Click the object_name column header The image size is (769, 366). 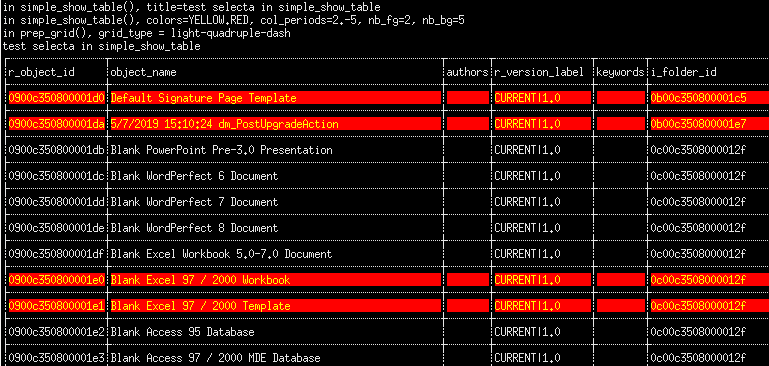click(x=144, y=72)
